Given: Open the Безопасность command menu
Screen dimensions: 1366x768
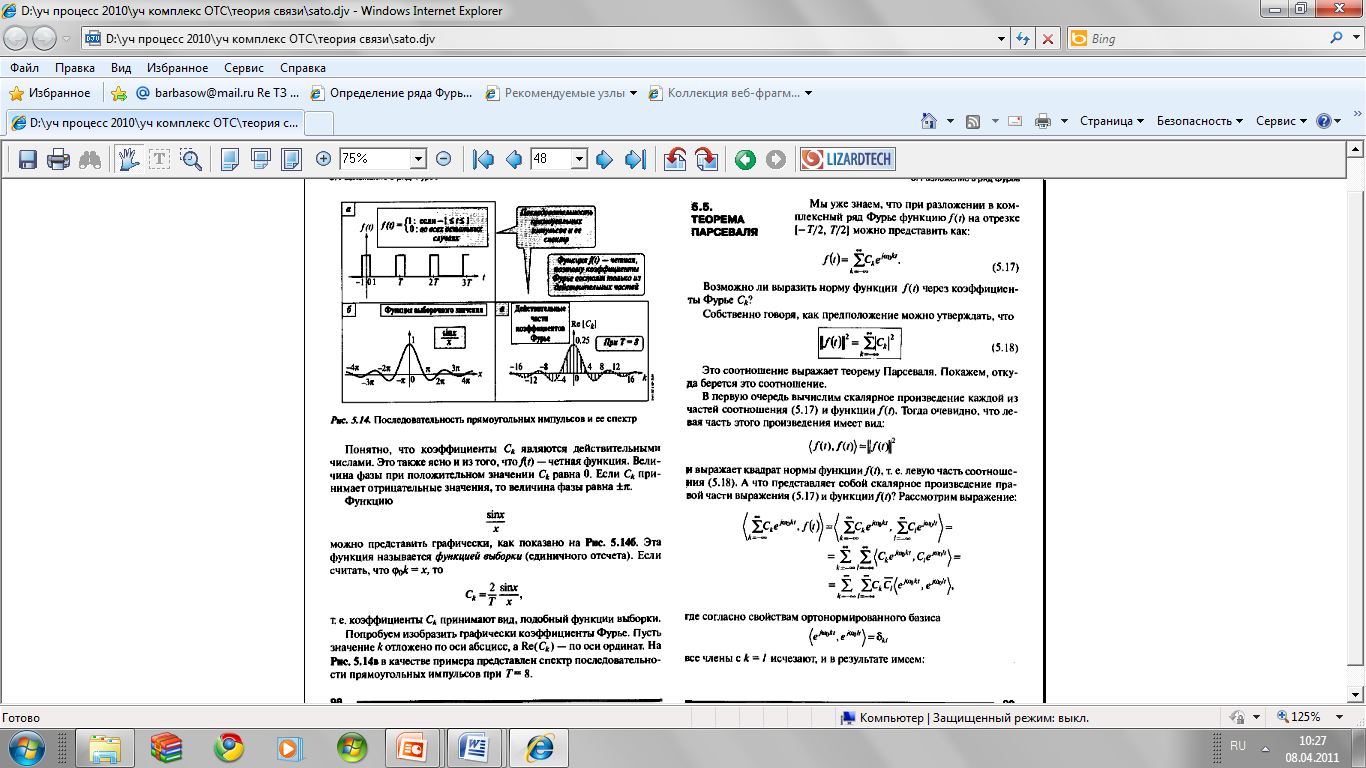Looking at the screenshot, I should tap(1200, 121).
